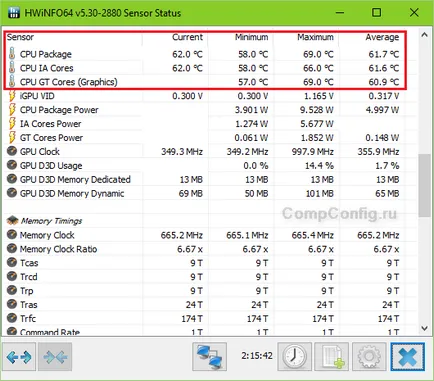Click the 2:15:42 elapsed time display
The image size is (434, 381).
pos(257,356)
